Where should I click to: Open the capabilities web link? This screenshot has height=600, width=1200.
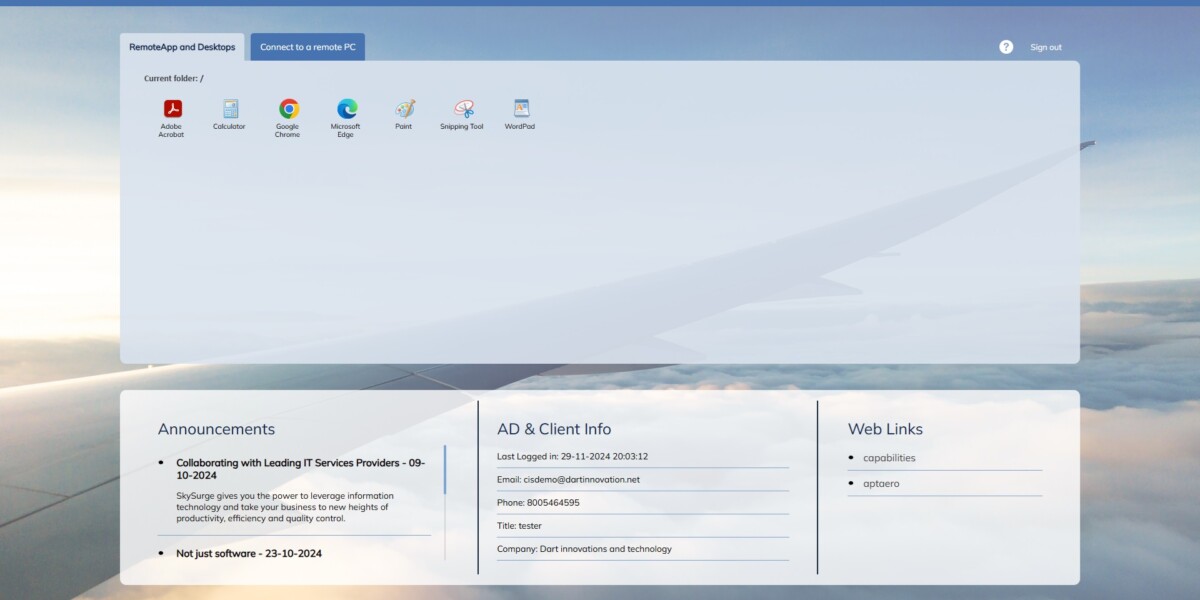[888, 457]
